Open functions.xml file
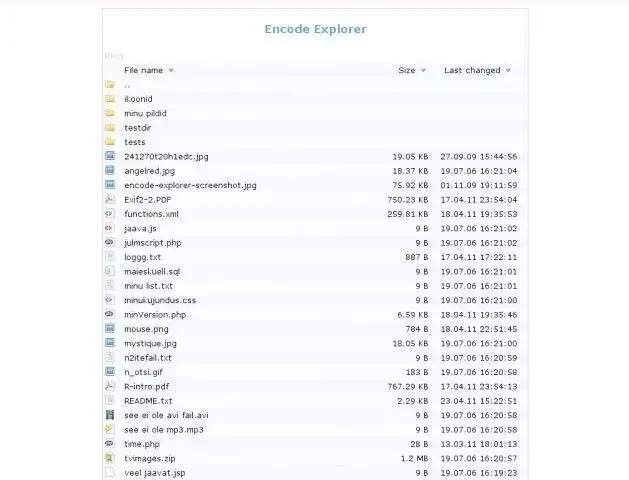This screenshot has height=480, width=629. 151,214
